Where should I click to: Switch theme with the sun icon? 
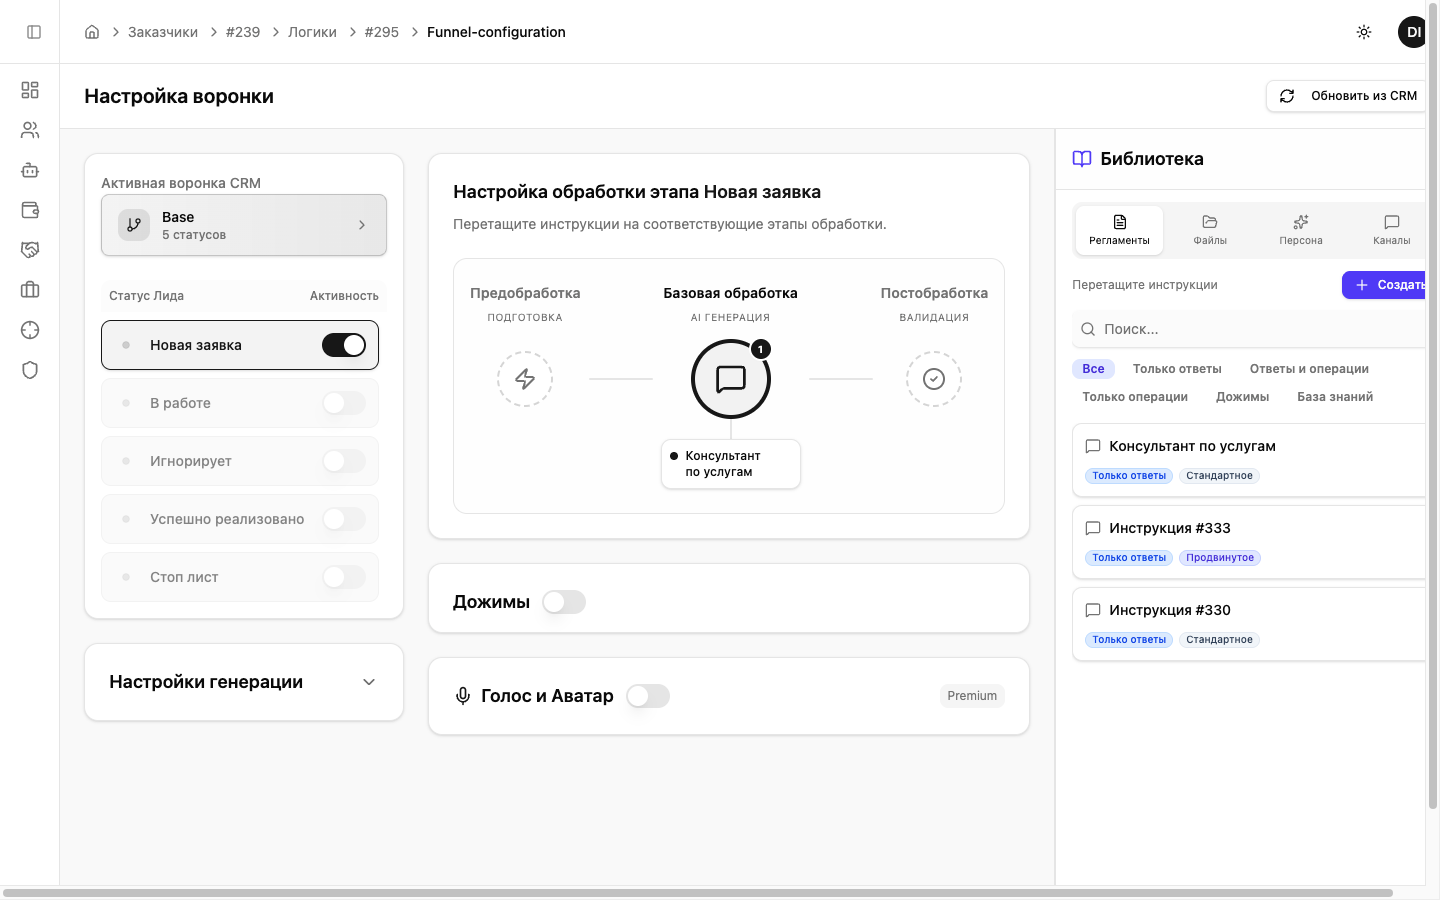1364,32
